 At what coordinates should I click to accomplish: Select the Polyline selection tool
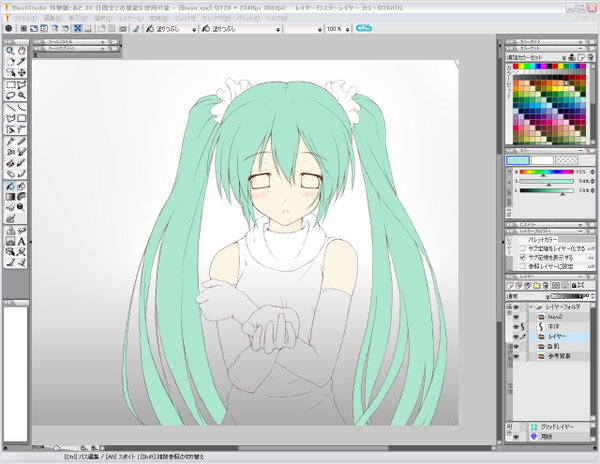(x=21, y=85)
